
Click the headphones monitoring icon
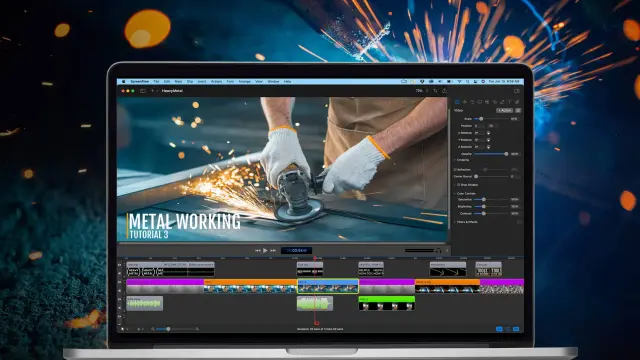point(439,251)
